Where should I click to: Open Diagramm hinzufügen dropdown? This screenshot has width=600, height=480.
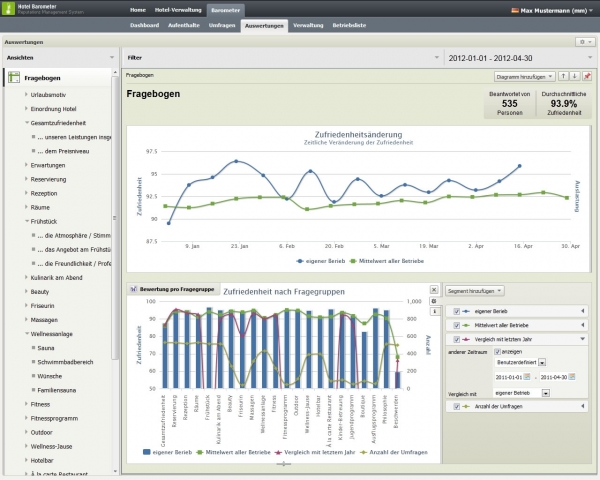click(524, 77)
